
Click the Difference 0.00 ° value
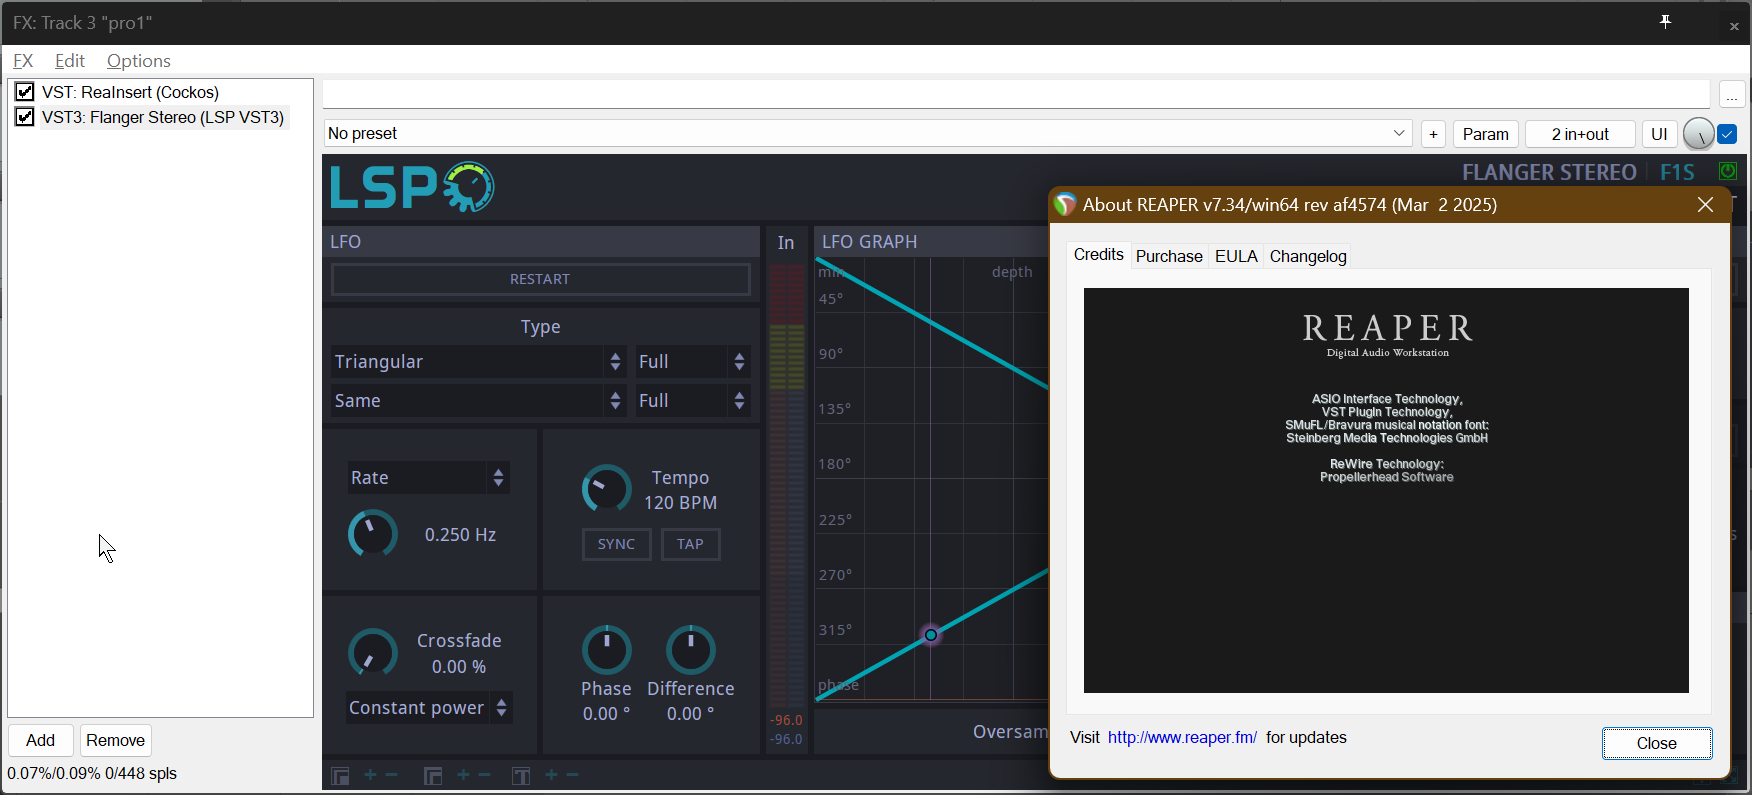[x=691, y=714]
